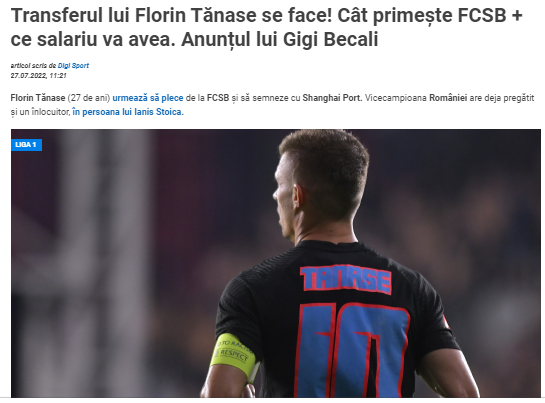Click the main photo of the player
Viewport: 545px width, 403px height.
pos(276,263)
